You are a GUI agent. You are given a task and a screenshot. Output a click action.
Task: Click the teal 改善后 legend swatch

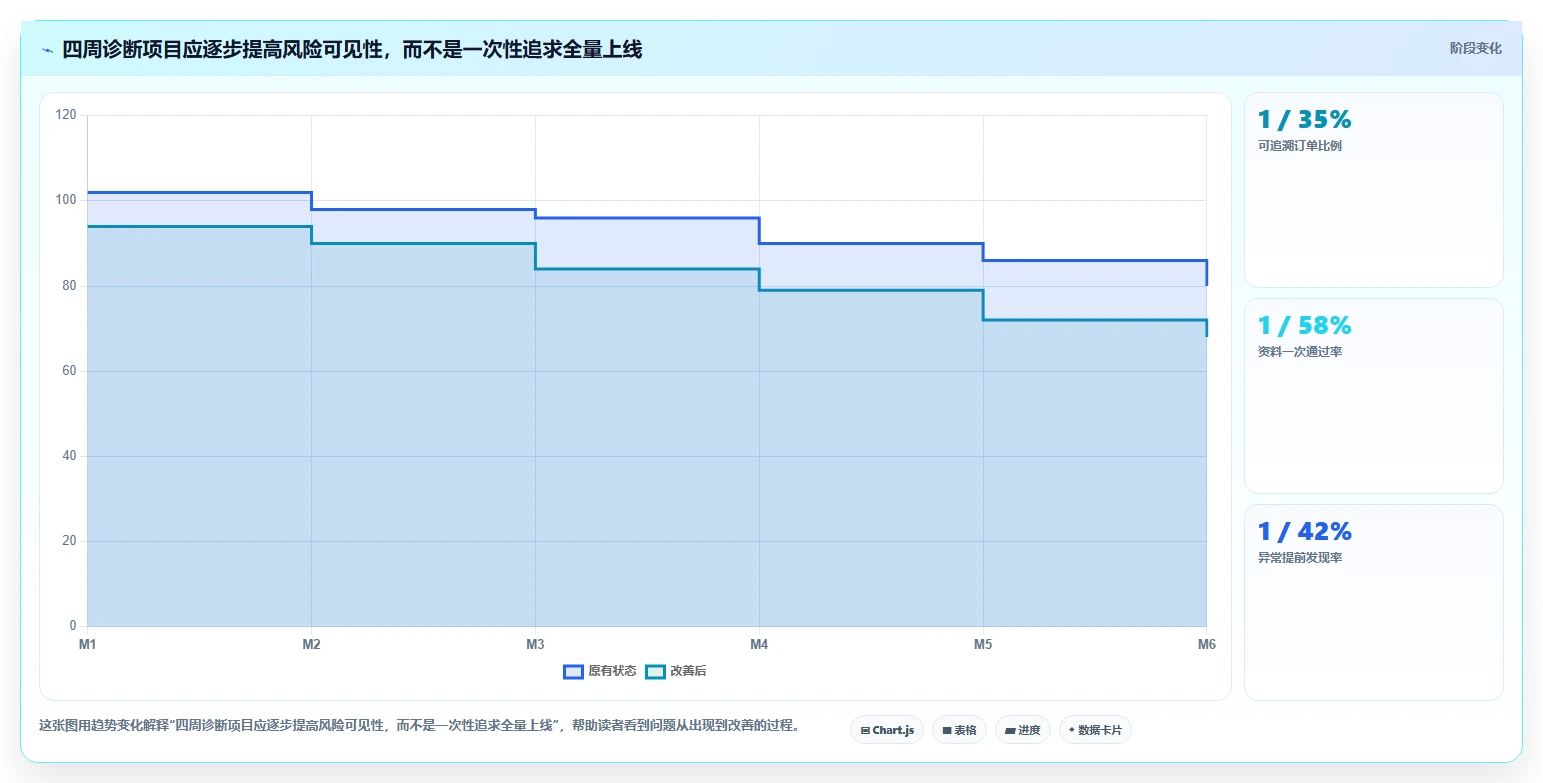point(655,671)
